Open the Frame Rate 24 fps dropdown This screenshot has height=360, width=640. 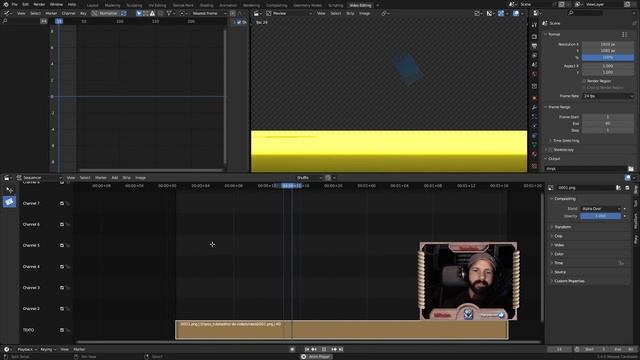pyautogui.click(x=608, y=96)
